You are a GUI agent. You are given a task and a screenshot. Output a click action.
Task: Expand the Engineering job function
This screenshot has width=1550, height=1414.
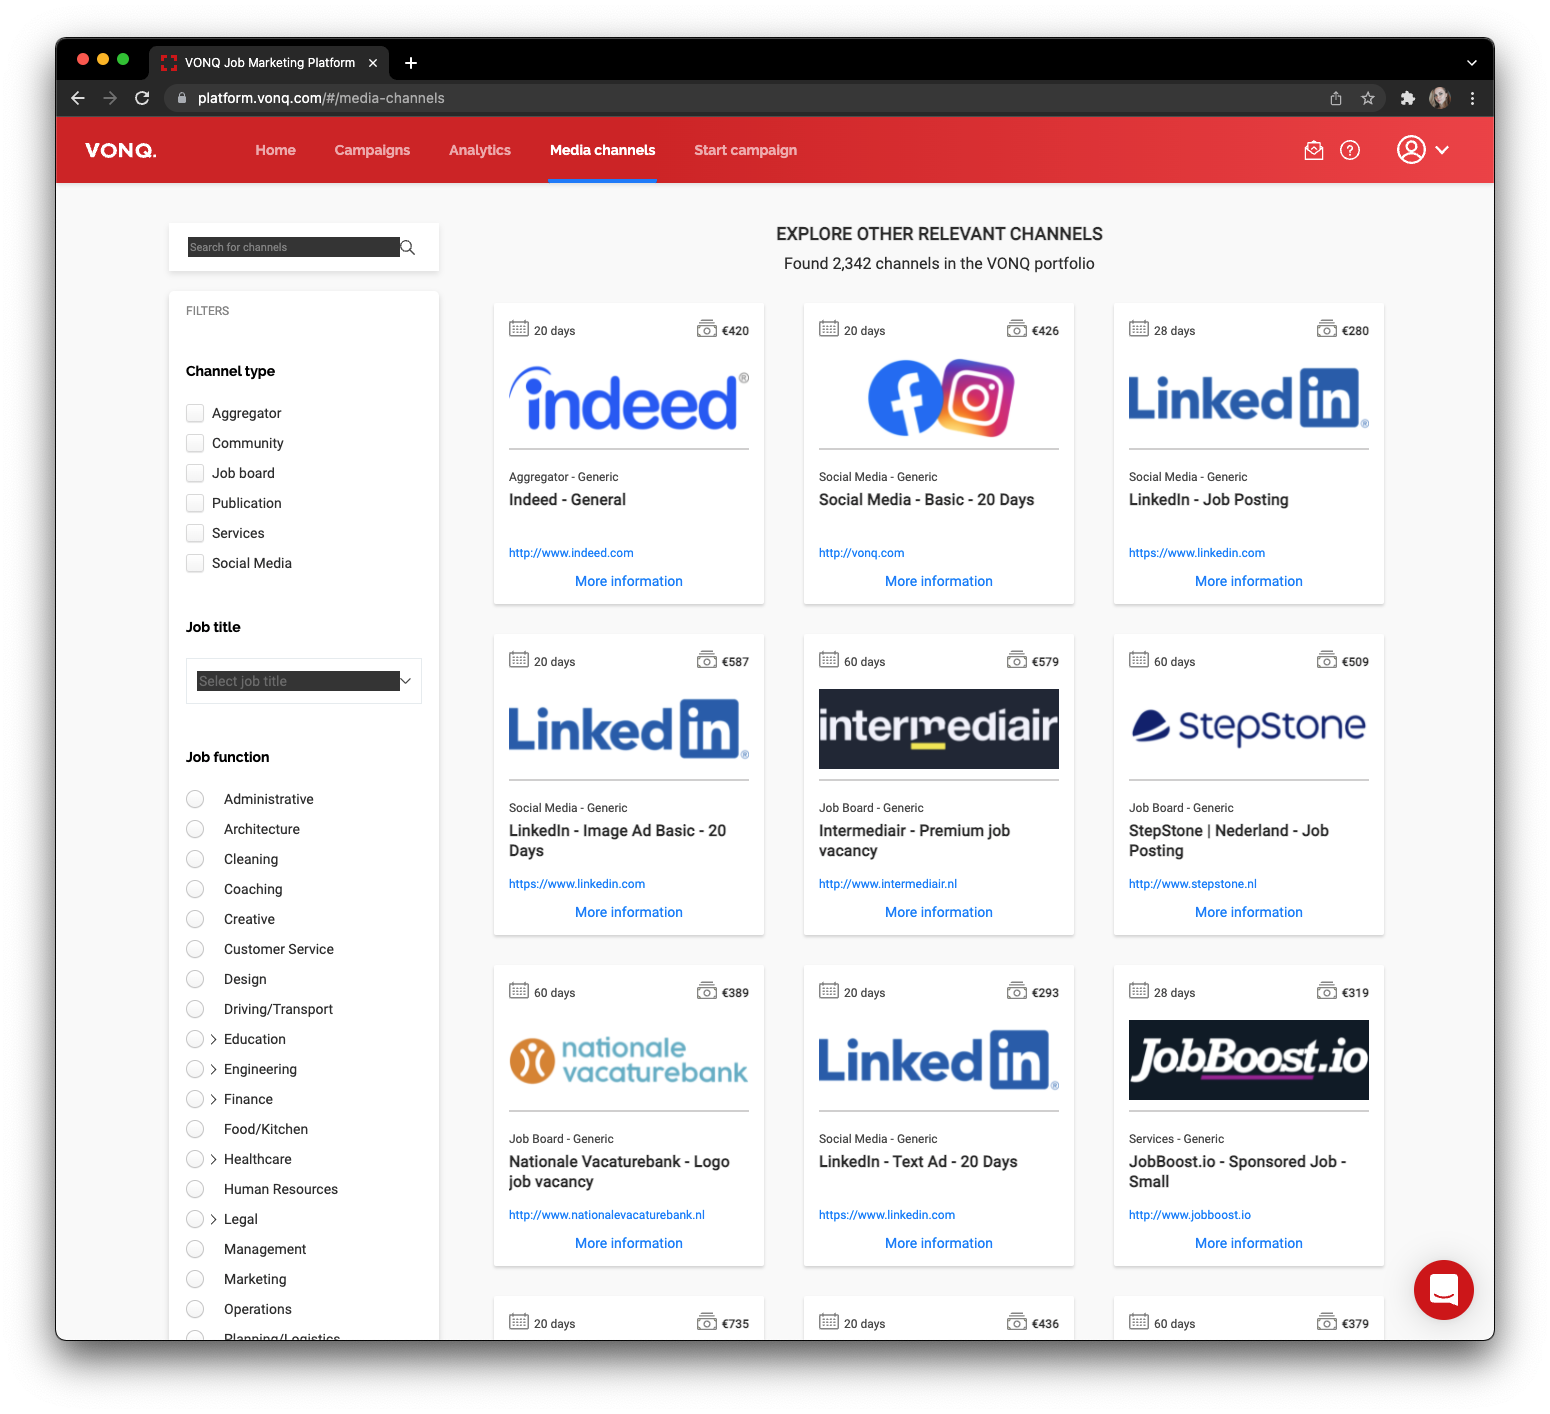click(213, 1069)
